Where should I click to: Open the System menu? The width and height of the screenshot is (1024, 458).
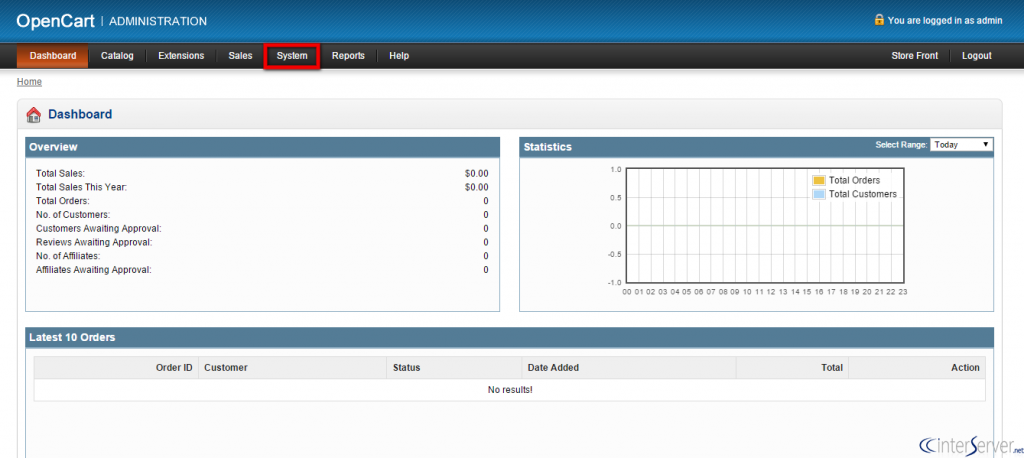292,56
